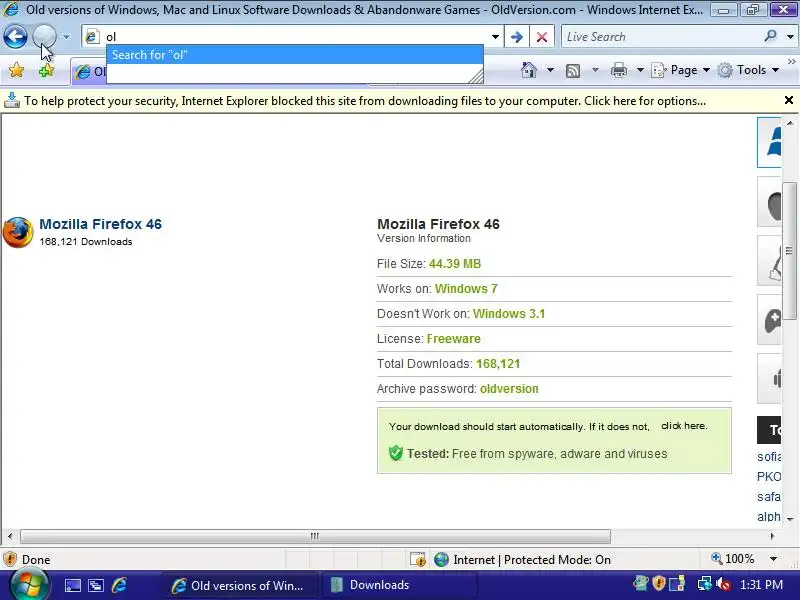The image size is (800, 600).
Task: Click the vertical scrollbar up arrow
Action: pyautogui.click(x=790, y=123)
